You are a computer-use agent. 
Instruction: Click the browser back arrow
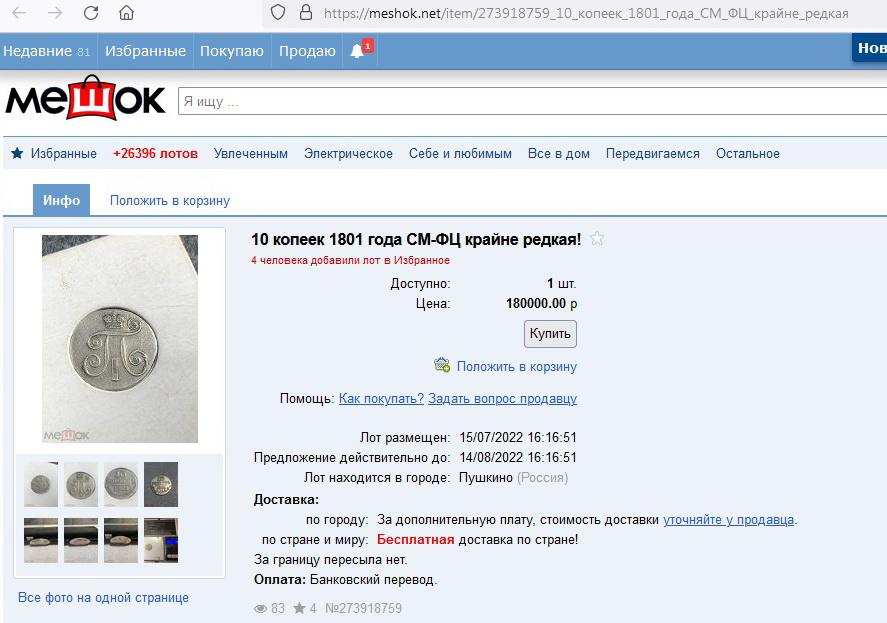[x=19, y=13]
